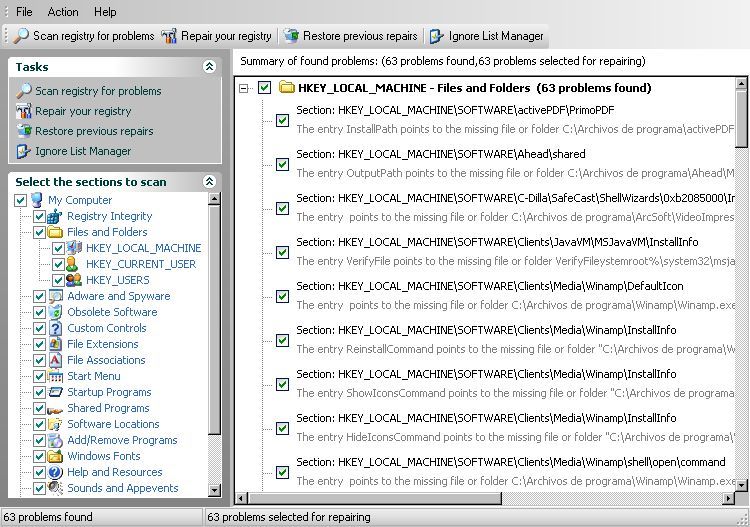750x527 pixels.
Task: Click the File Associations letter A icon
Action: [55, 360]
